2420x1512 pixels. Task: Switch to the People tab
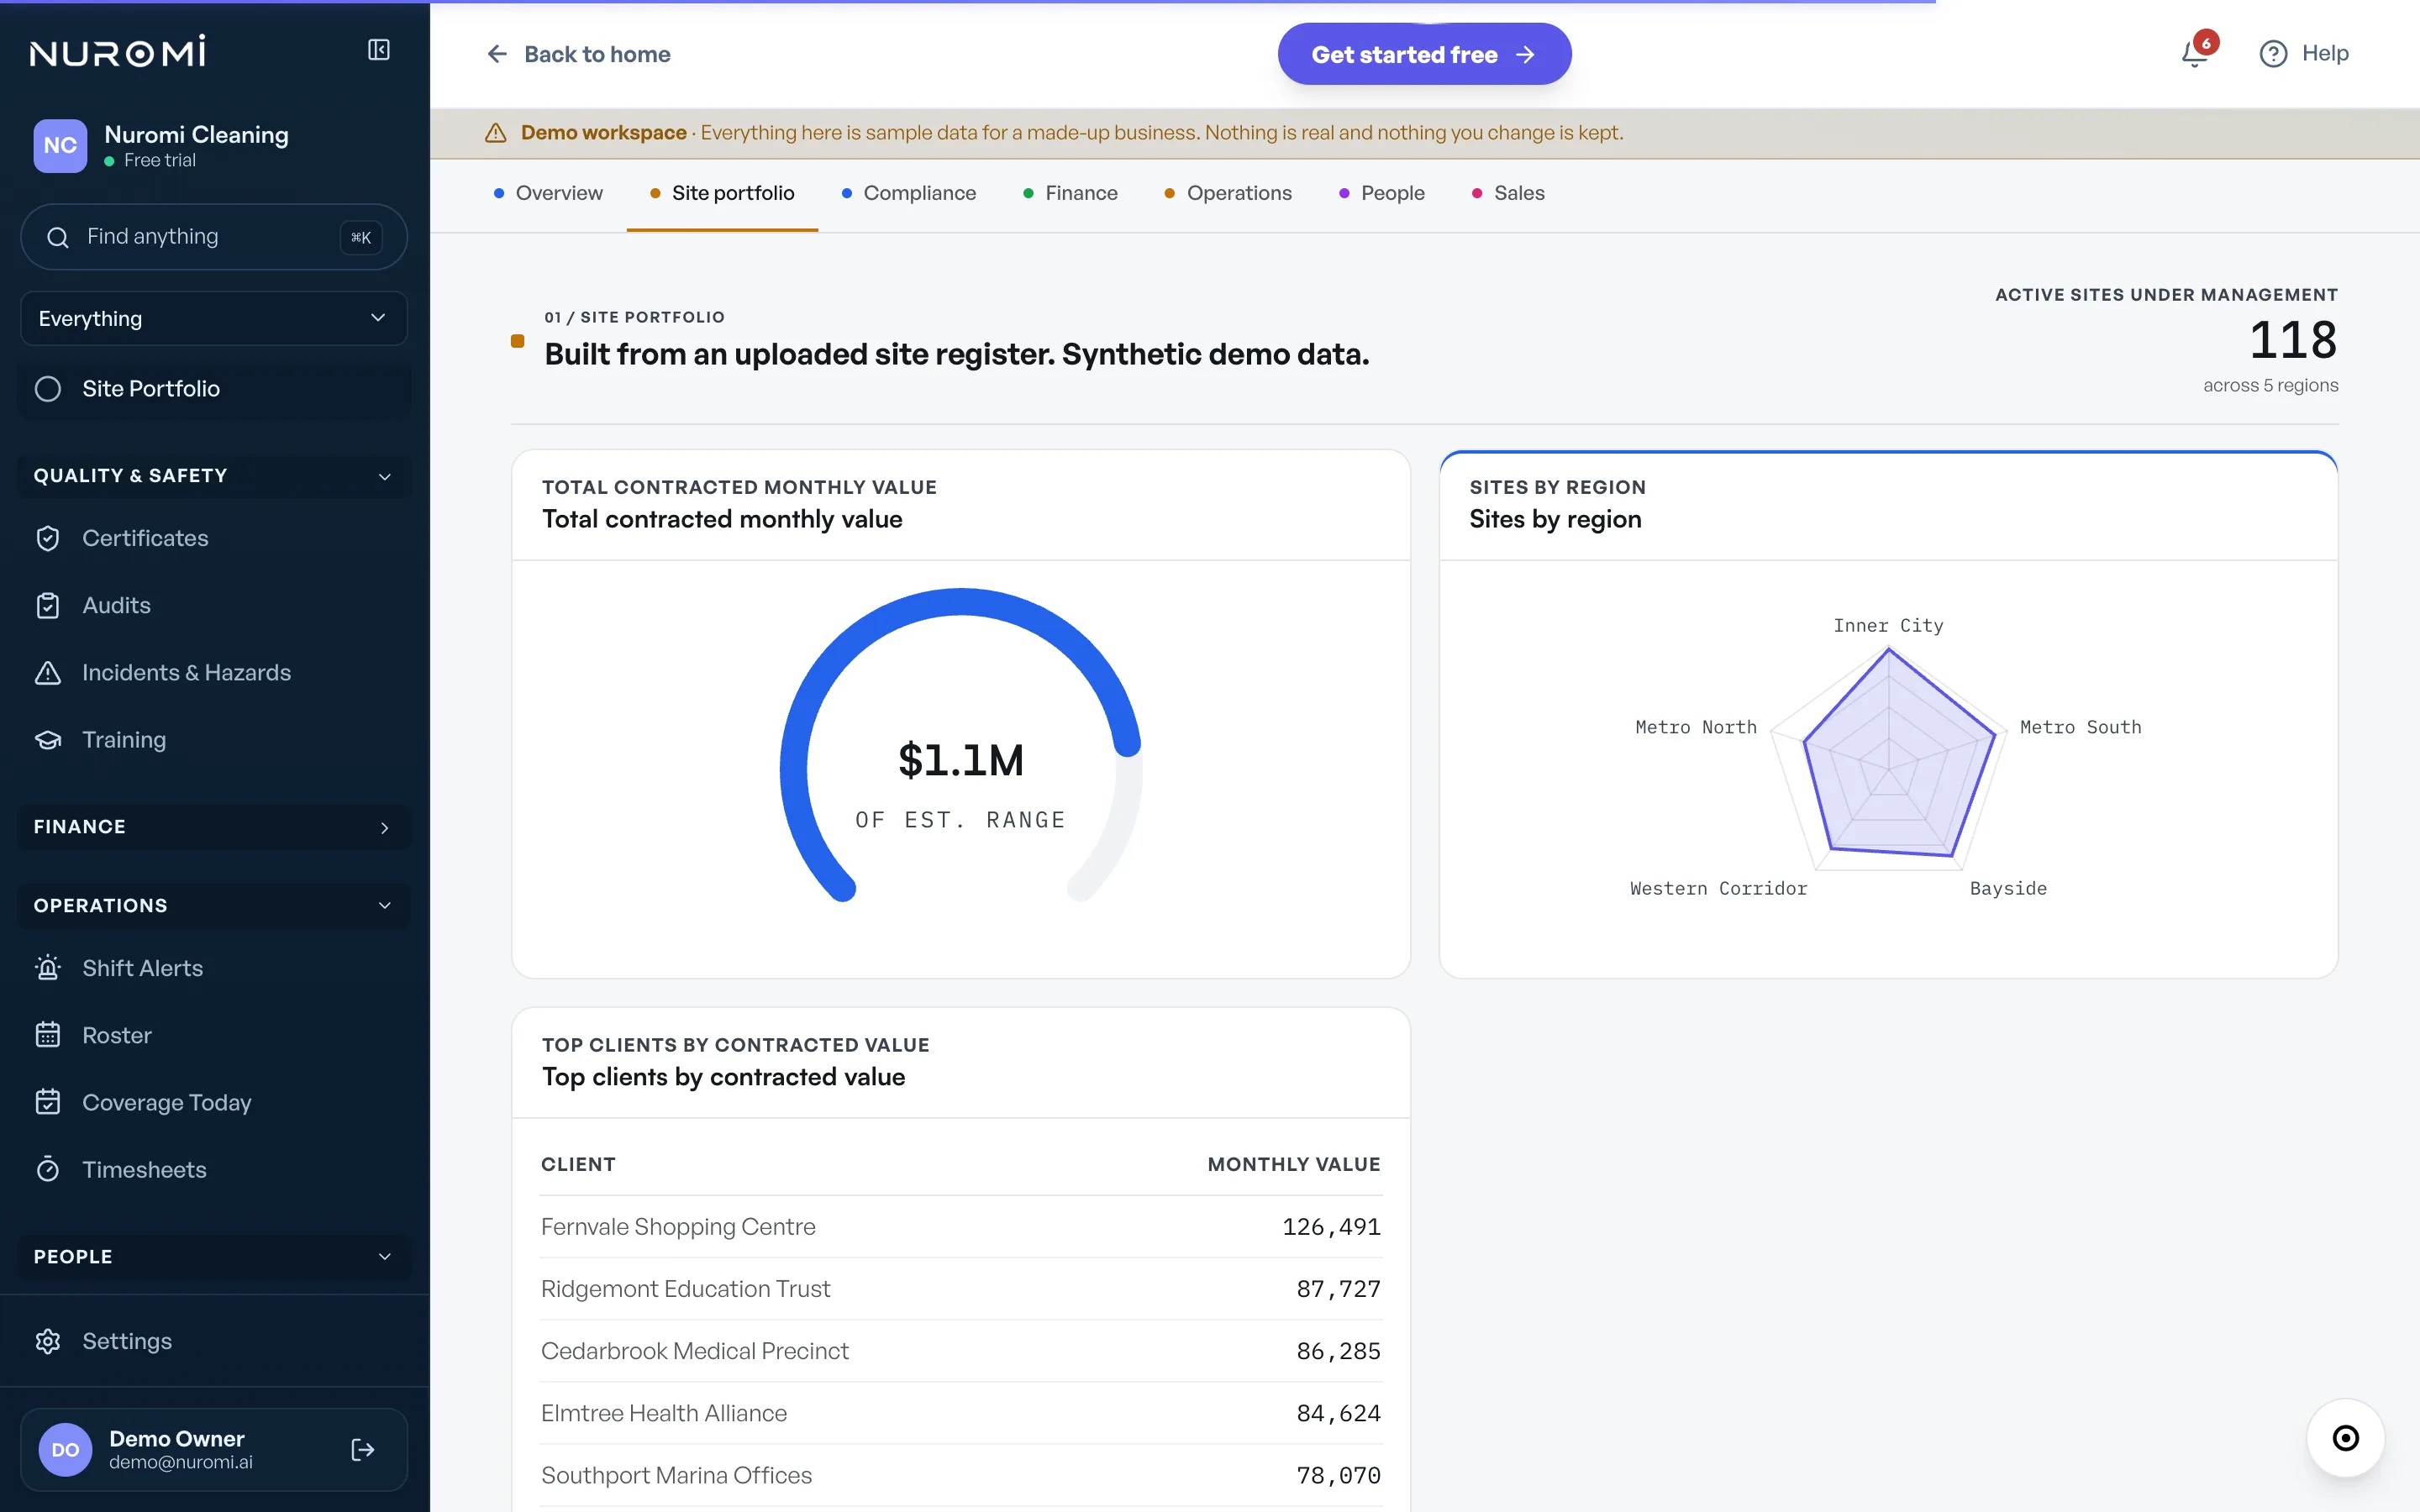point(1382,193)
